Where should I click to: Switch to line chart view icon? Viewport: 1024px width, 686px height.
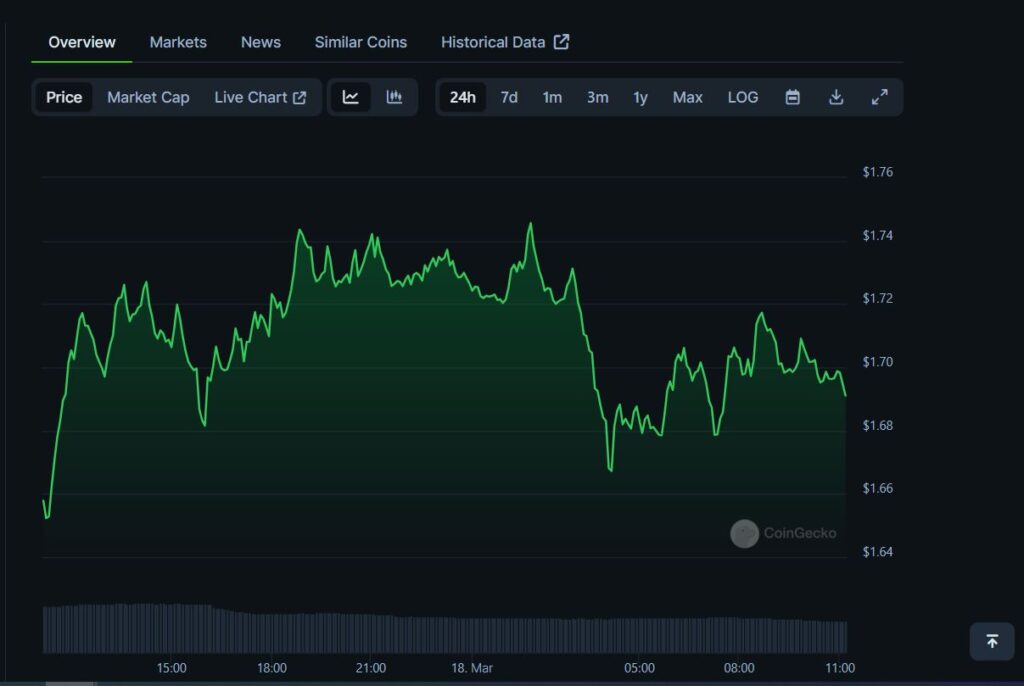point(351,97)
